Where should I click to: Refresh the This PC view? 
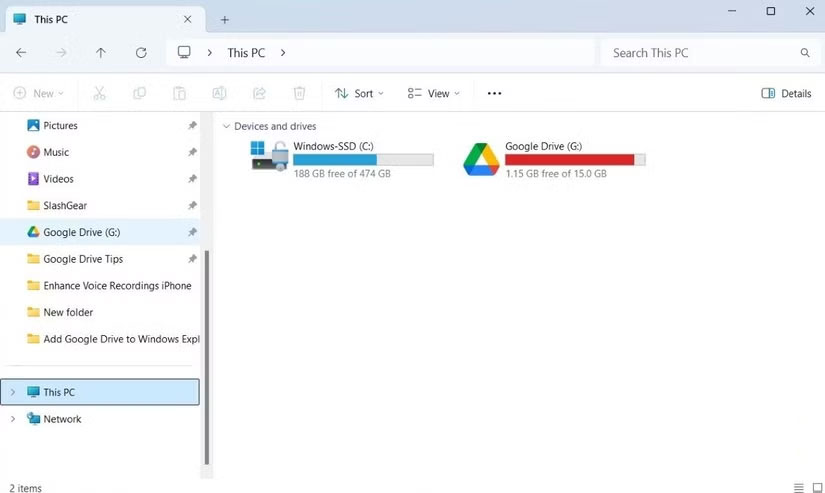(x=141, y=53)
